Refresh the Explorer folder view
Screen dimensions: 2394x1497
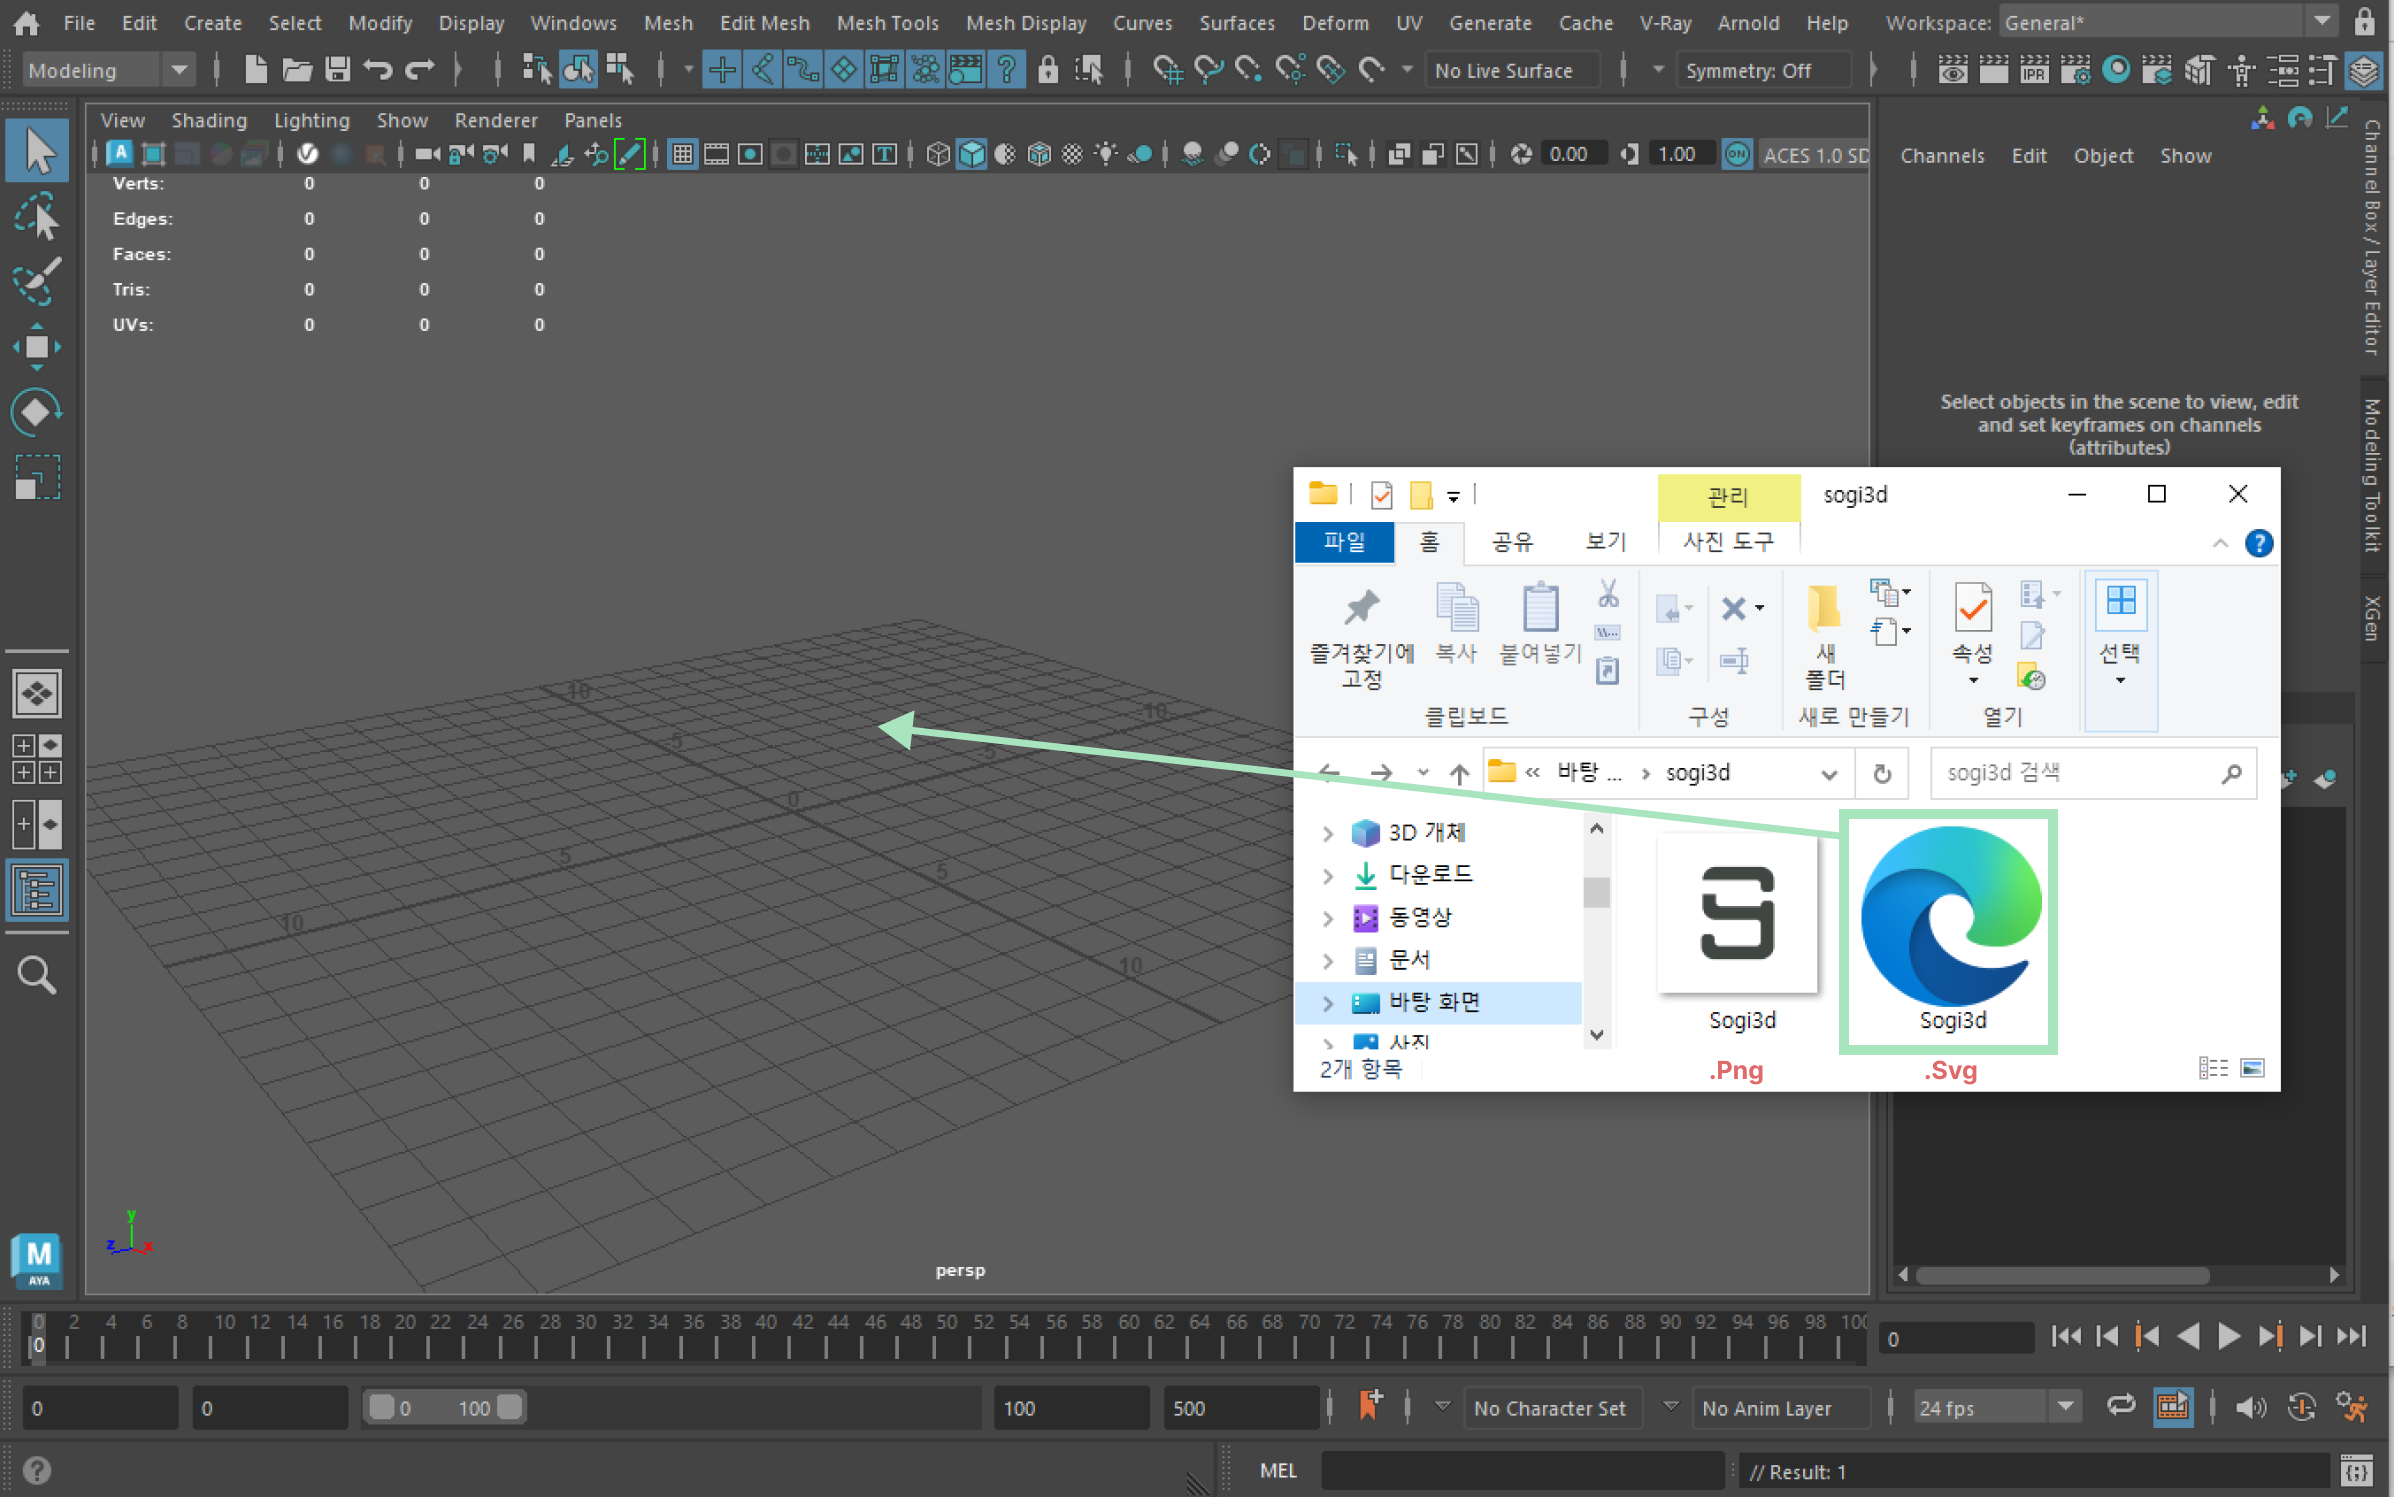1882,774
